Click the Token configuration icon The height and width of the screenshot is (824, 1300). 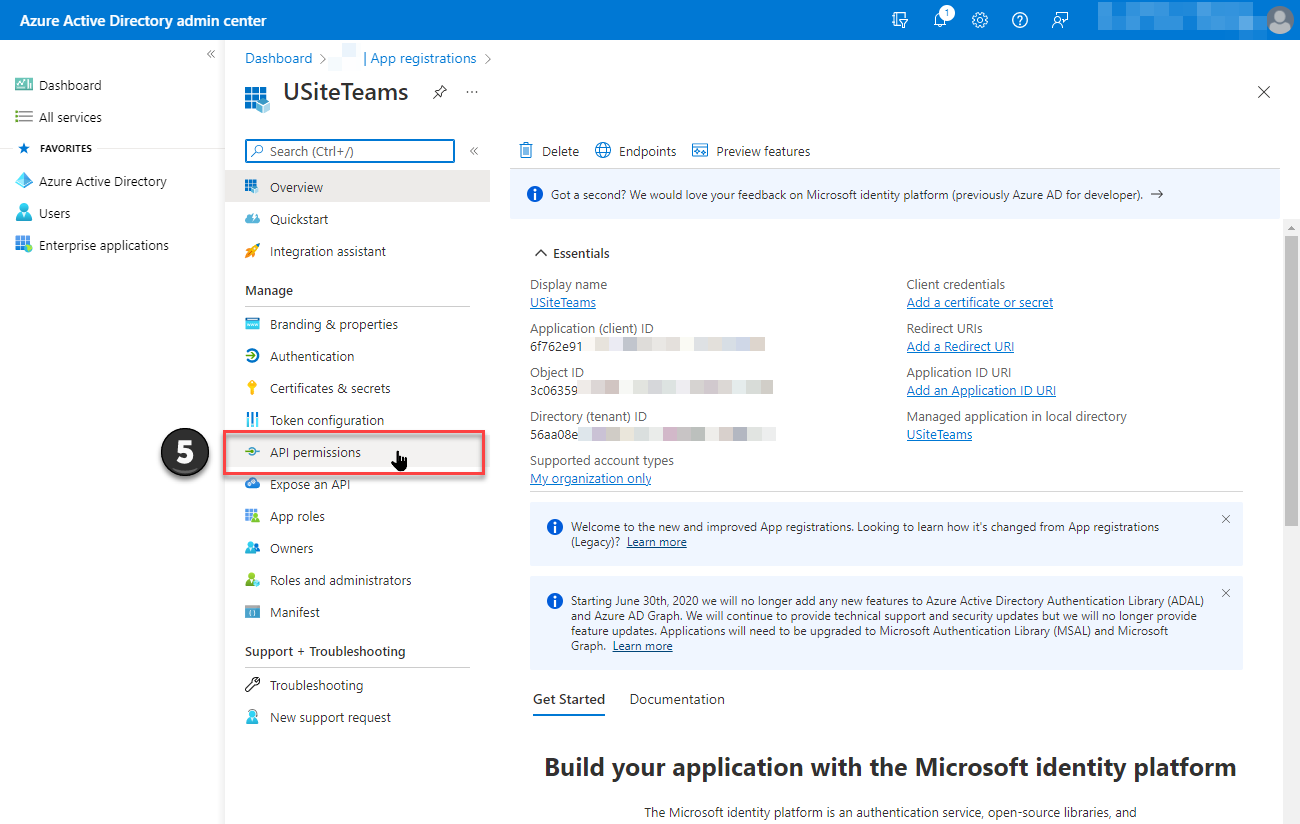(252, 420)
